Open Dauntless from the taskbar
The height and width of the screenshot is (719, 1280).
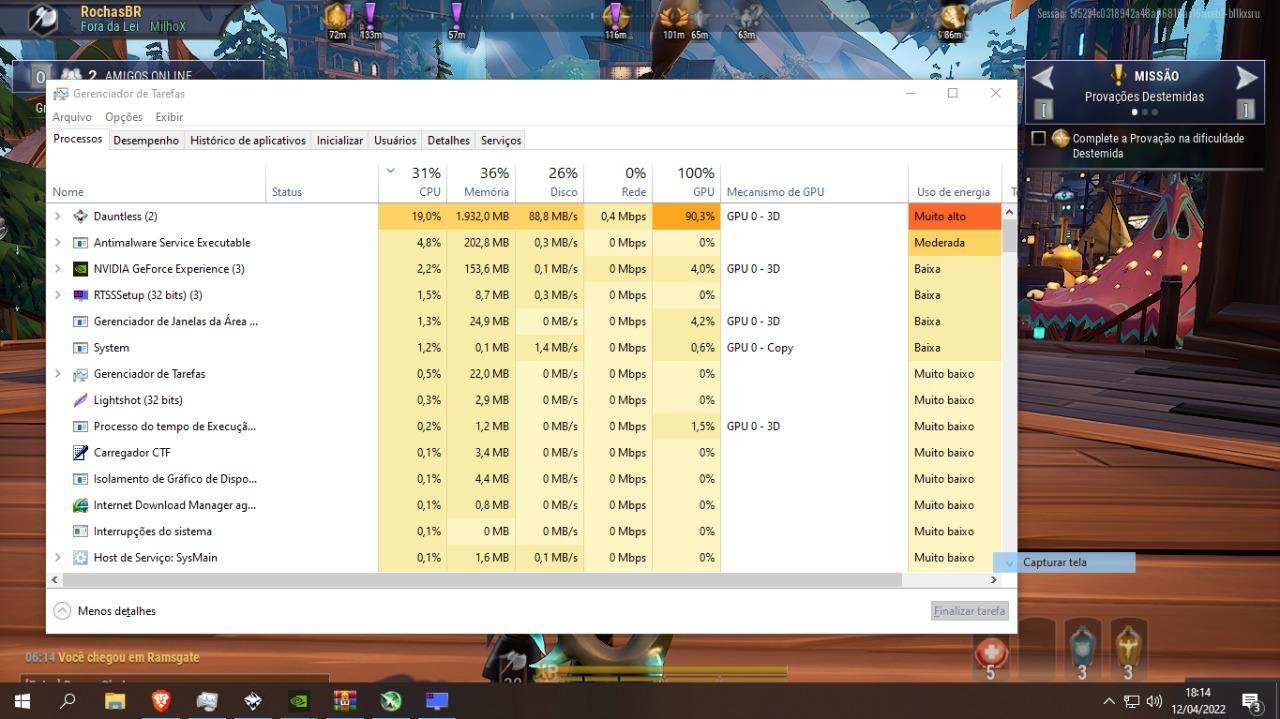253,701
